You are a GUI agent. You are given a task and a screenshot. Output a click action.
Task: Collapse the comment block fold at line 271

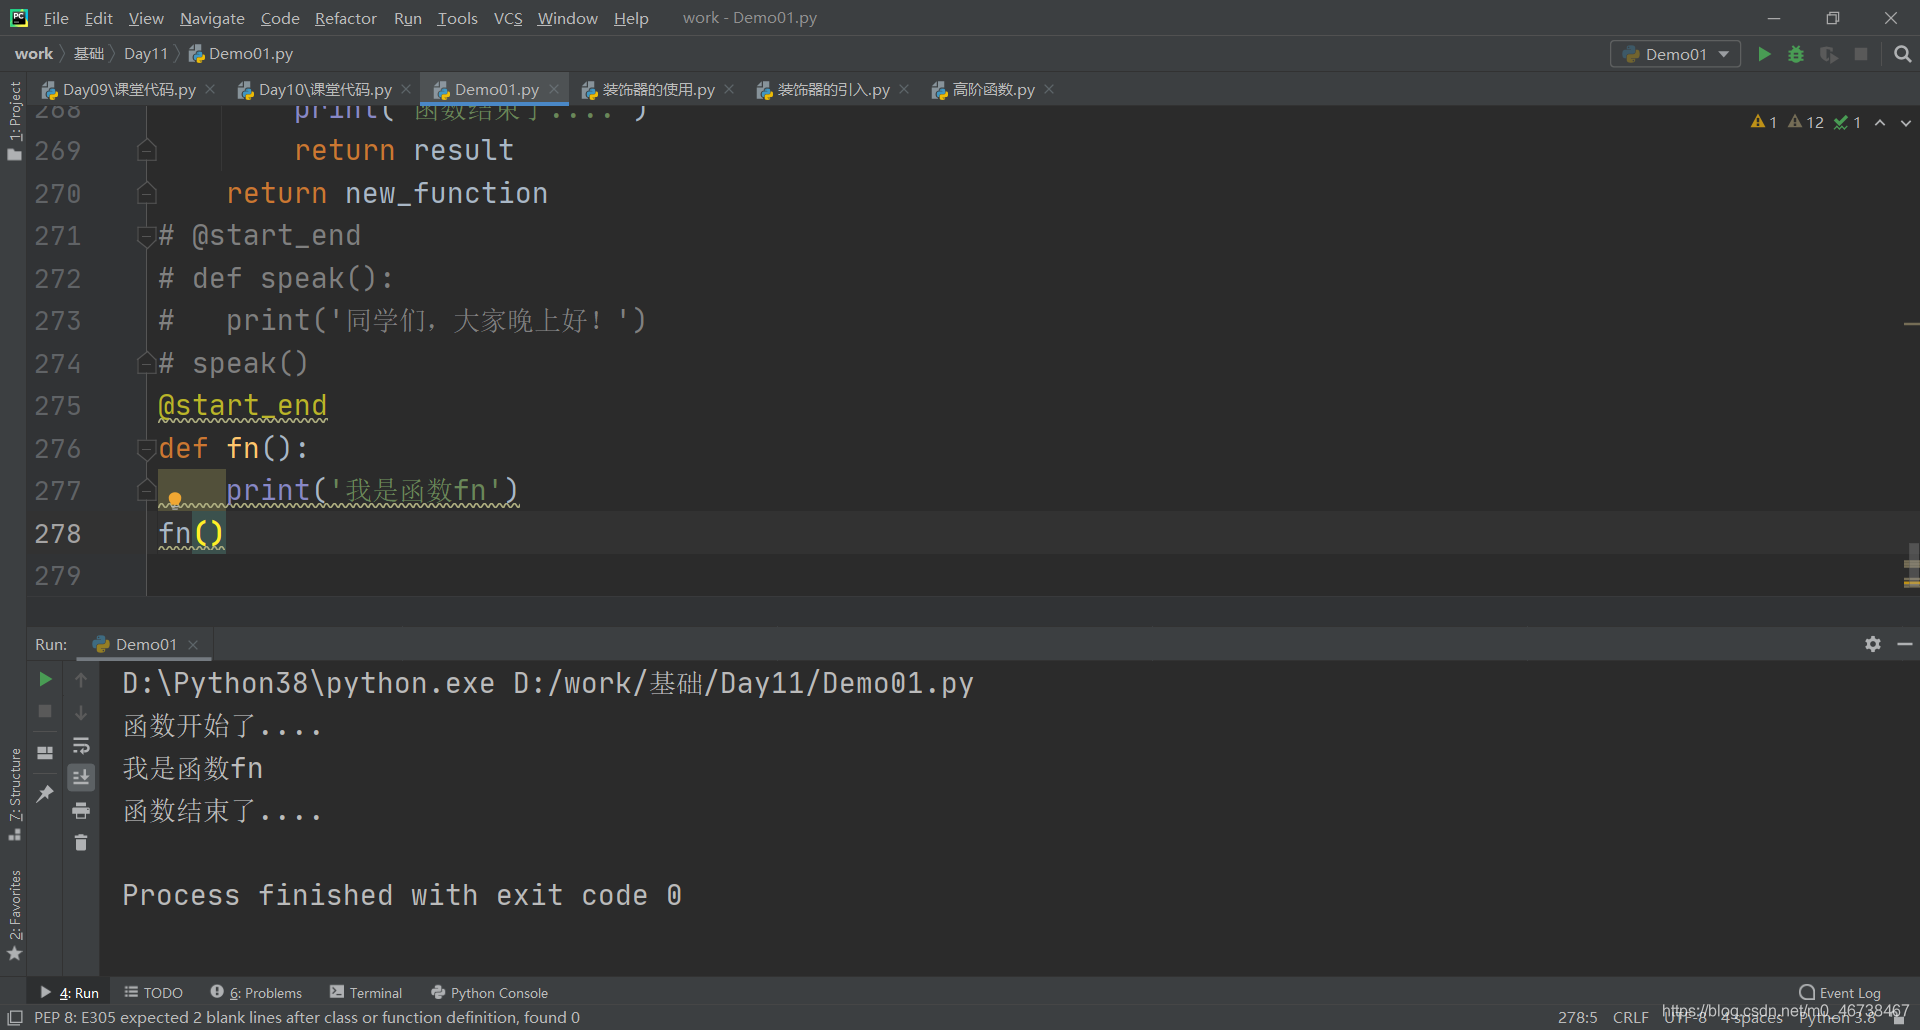coord(147,236)
